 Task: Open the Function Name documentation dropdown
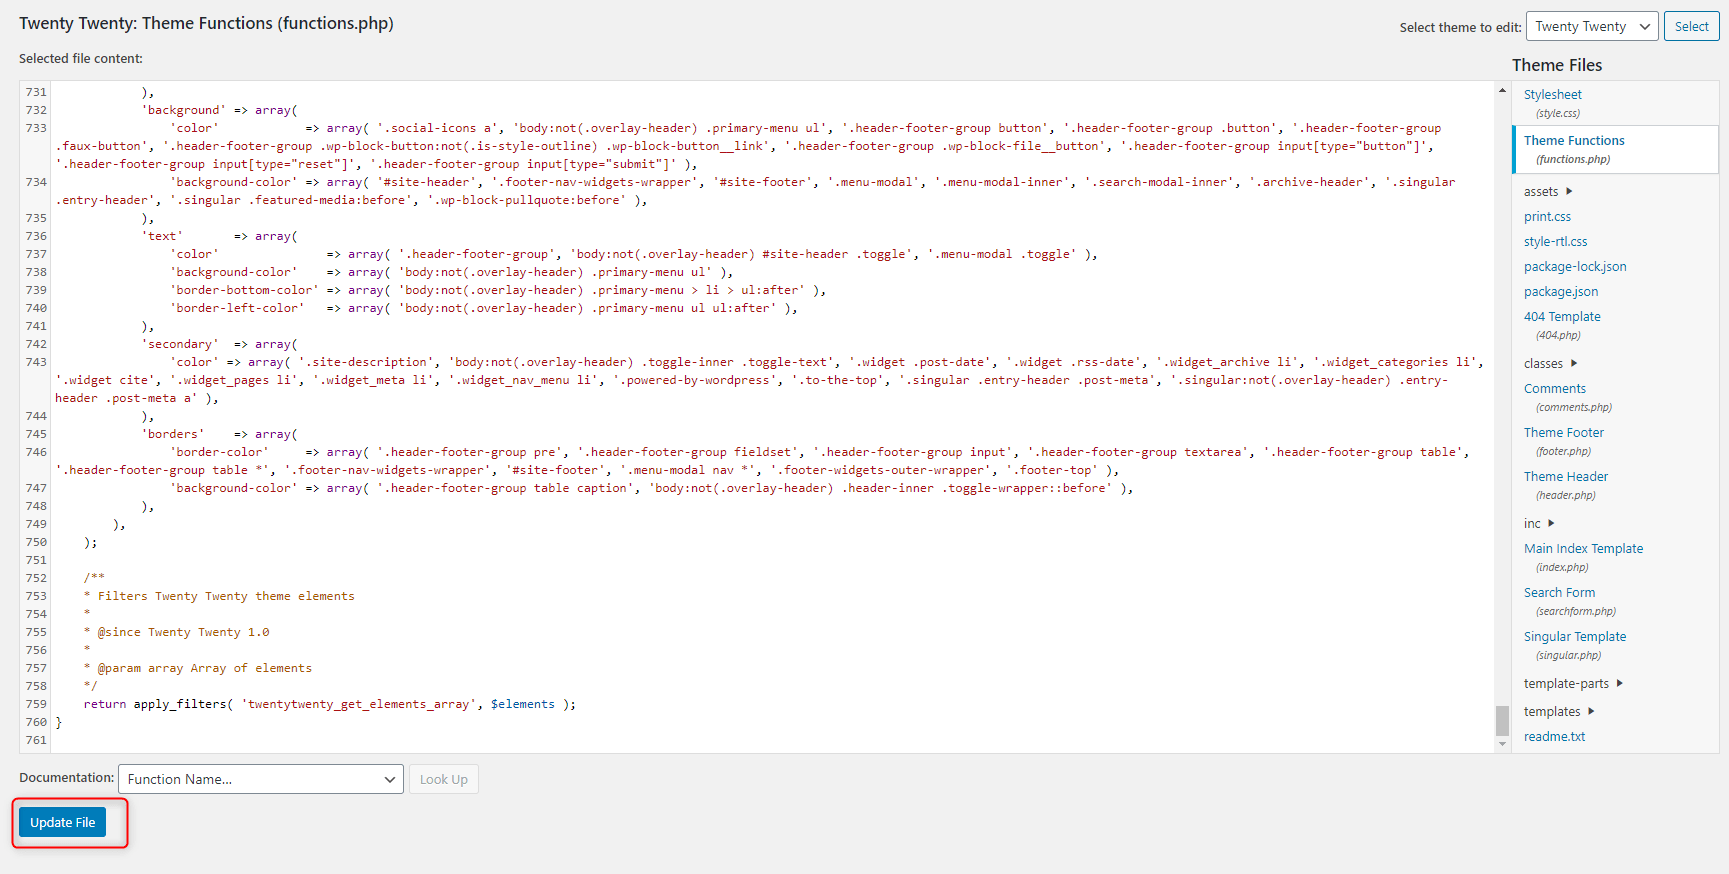(261, 779)
